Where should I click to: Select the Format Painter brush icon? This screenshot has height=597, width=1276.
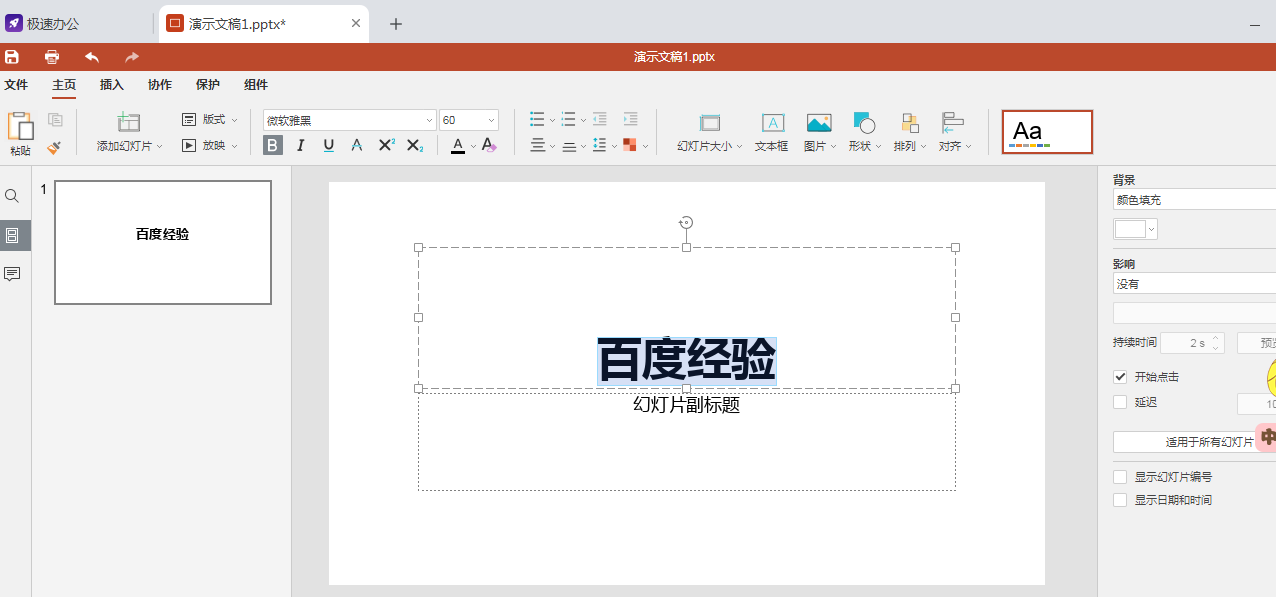pos(55,146)
